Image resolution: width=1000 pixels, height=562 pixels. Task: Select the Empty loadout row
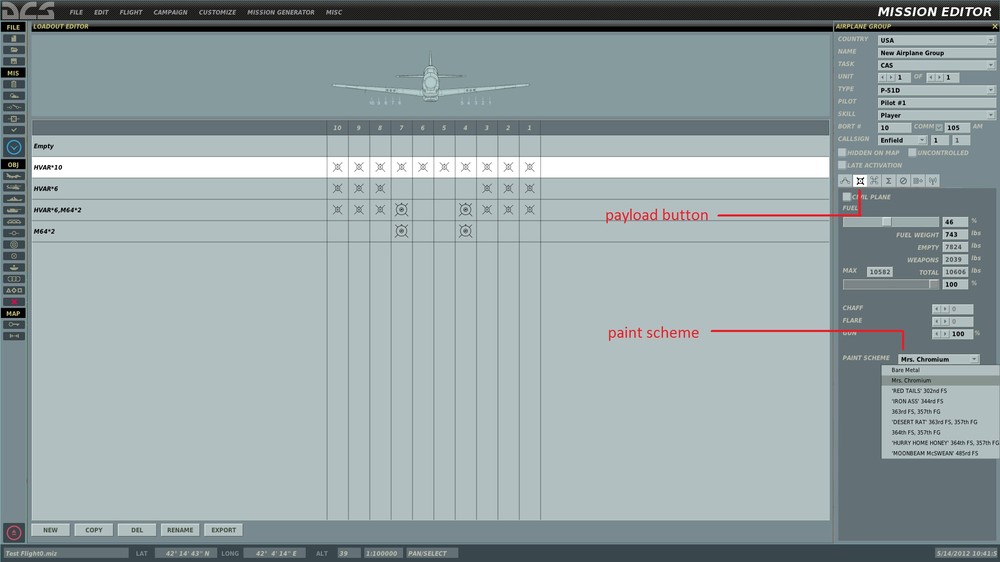coord(430,146)
